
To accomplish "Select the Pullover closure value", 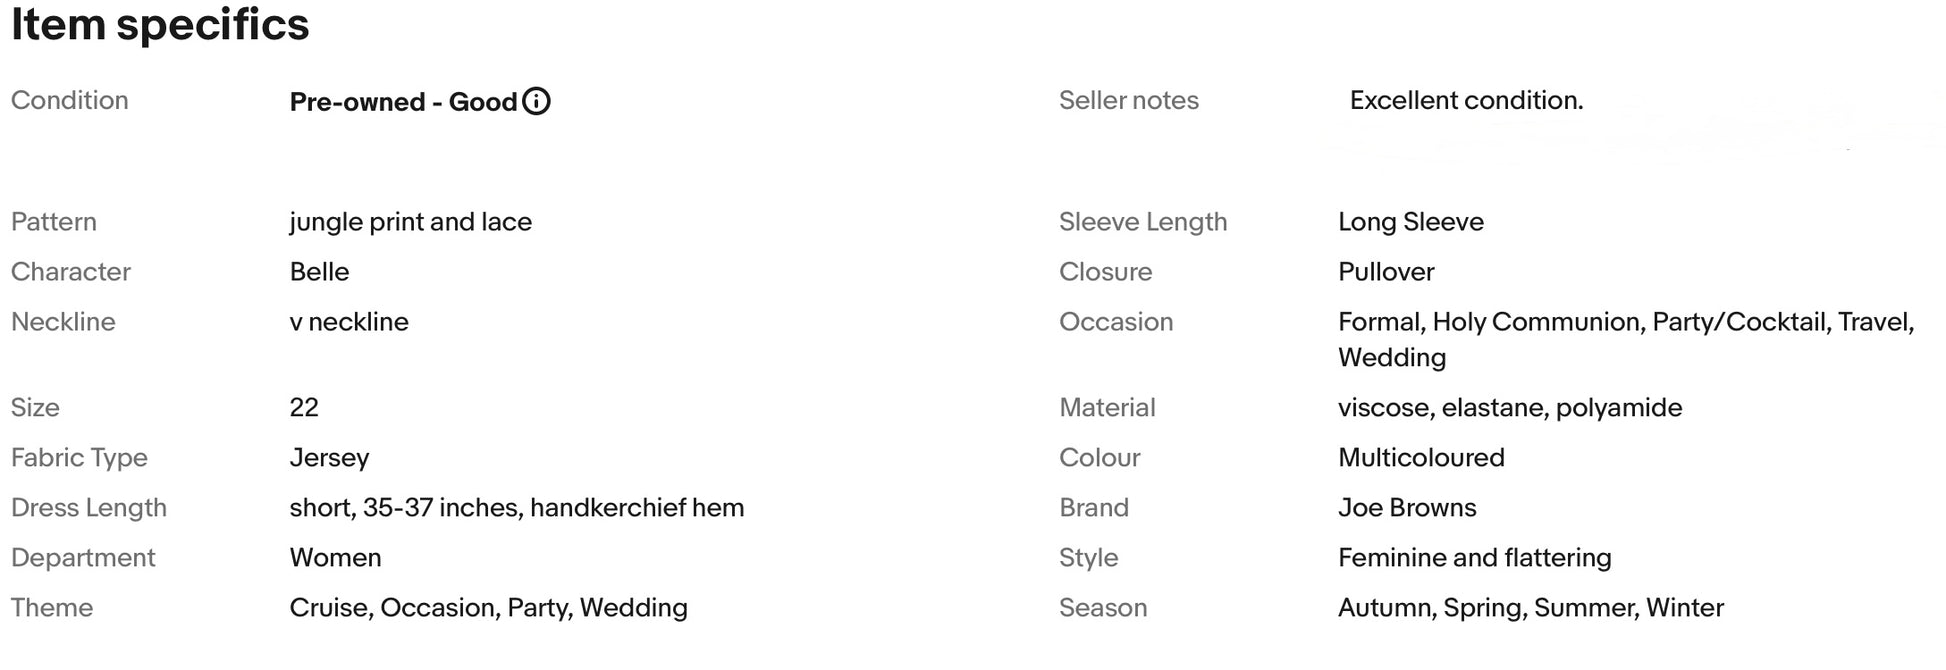I will (1386, 272).
